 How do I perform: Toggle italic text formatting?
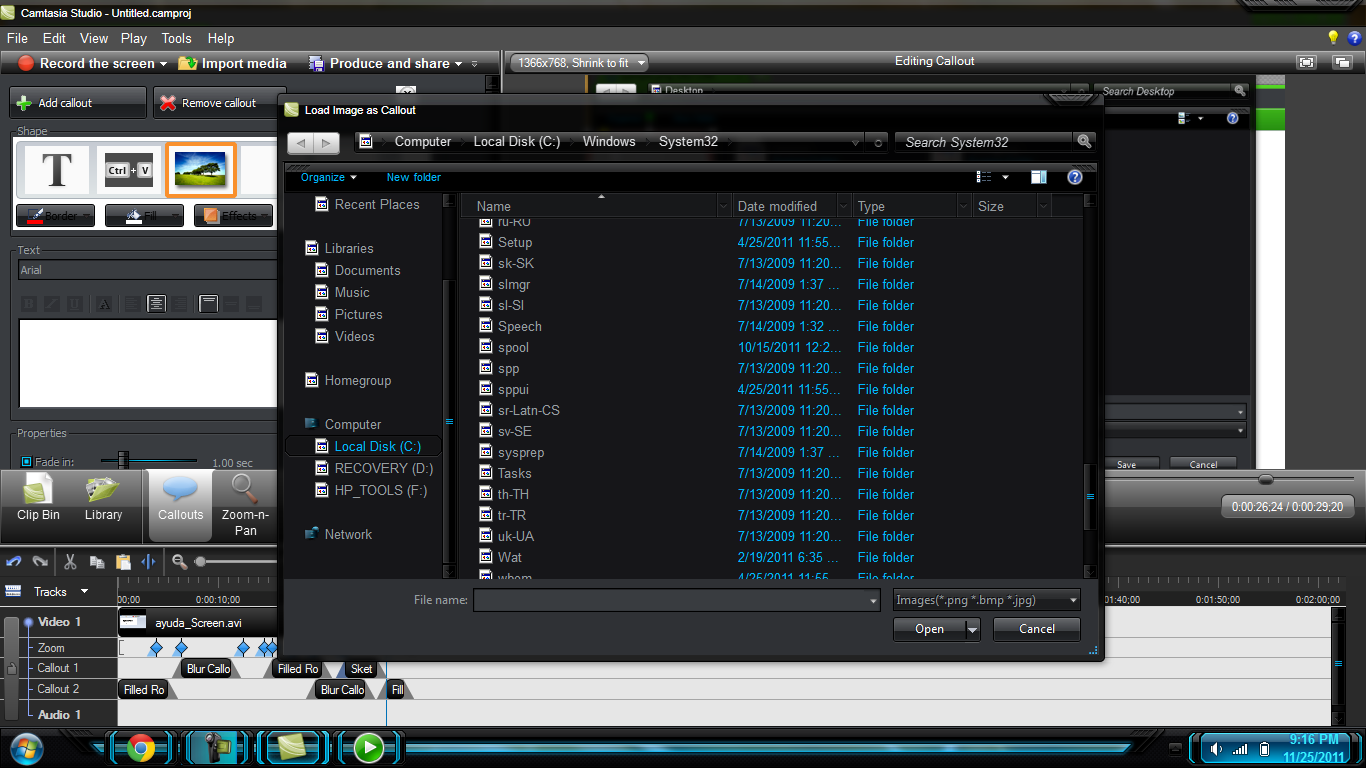[52, 303]
